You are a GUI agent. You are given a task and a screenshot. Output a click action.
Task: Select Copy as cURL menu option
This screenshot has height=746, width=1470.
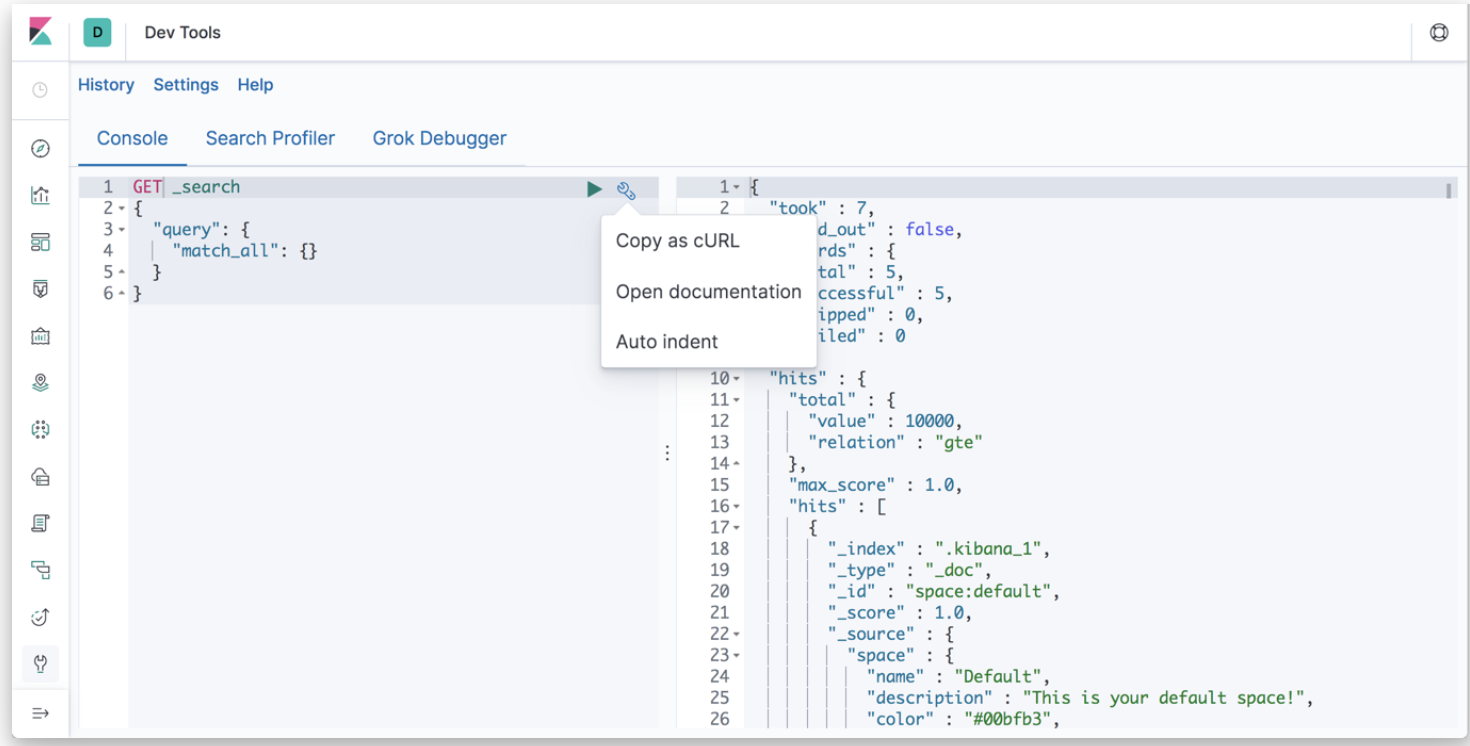pyautogui.click(x=677, y=241)
